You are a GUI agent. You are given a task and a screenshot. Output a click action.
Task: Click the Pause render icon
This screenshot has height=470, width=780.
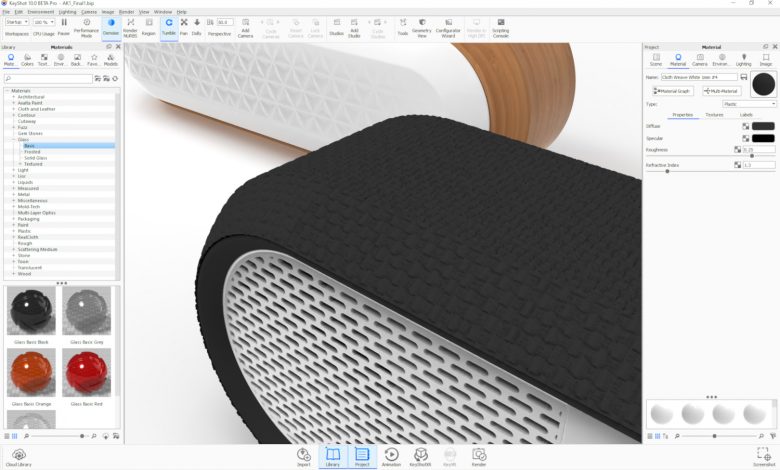[x=64, y=25]
